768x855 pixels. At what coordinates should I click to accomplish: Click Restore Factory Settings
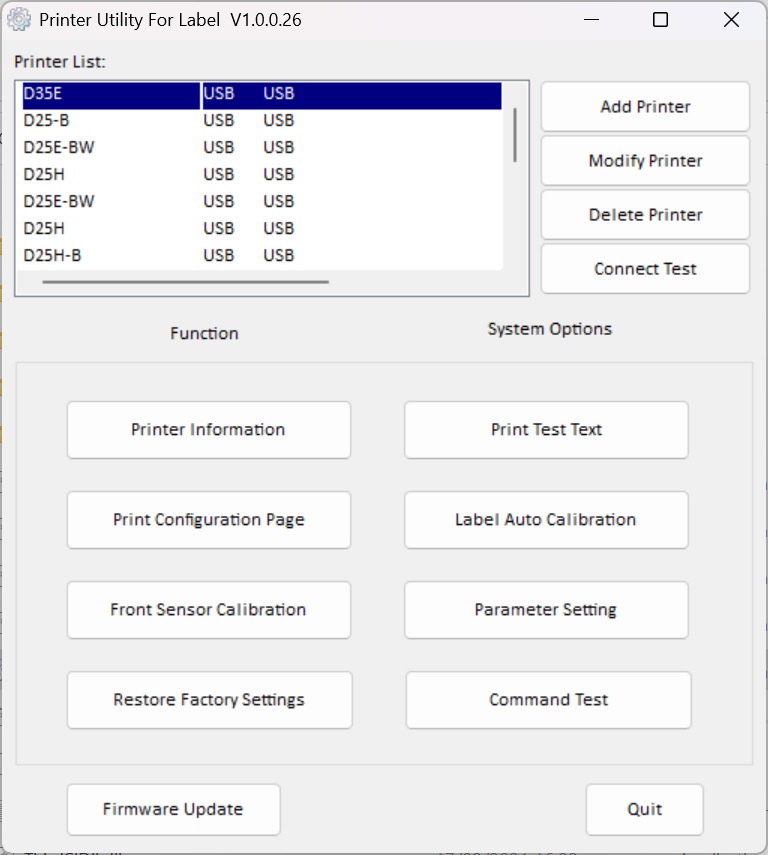pos(209,700)
